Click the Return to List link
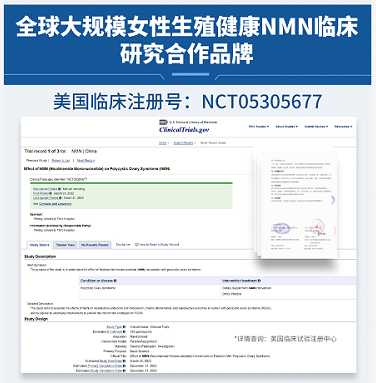376x383 pixels. tap(61, 160)
